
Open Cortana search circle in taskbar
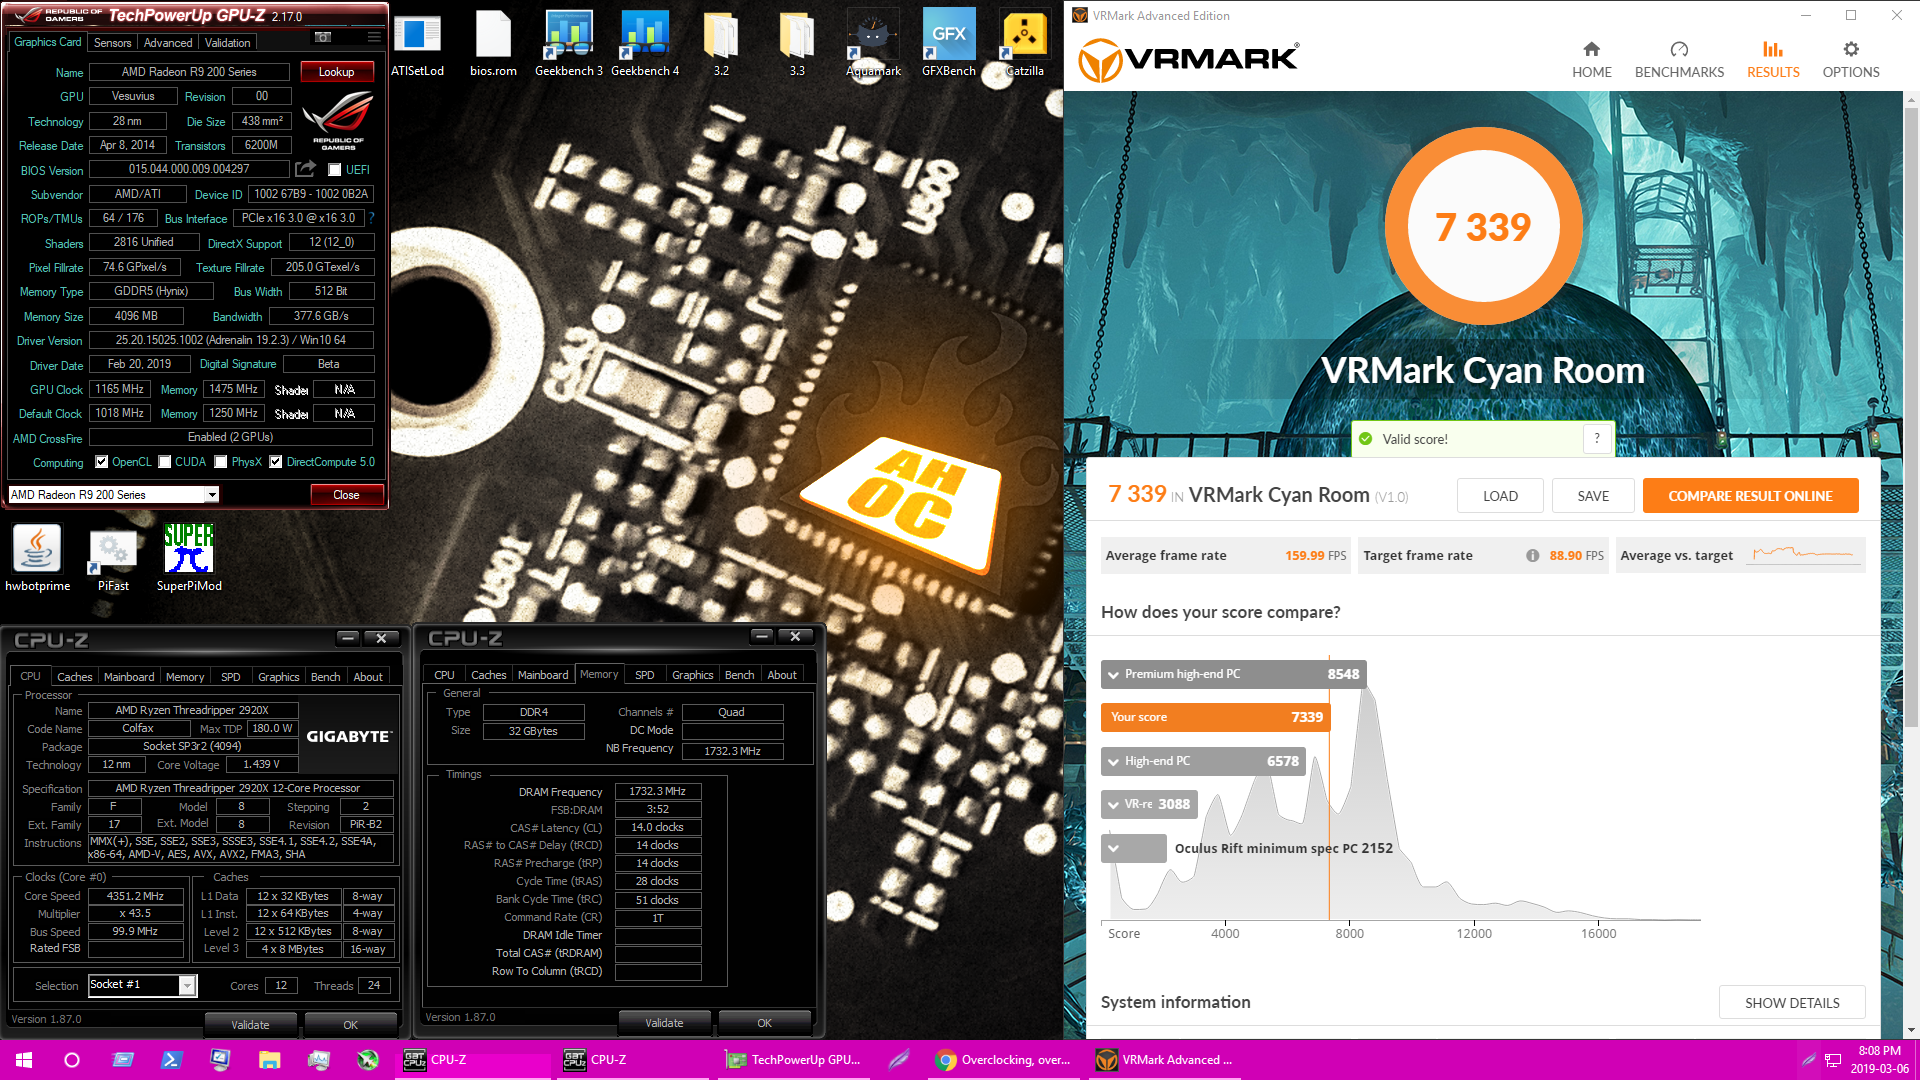pos(72,1060)
